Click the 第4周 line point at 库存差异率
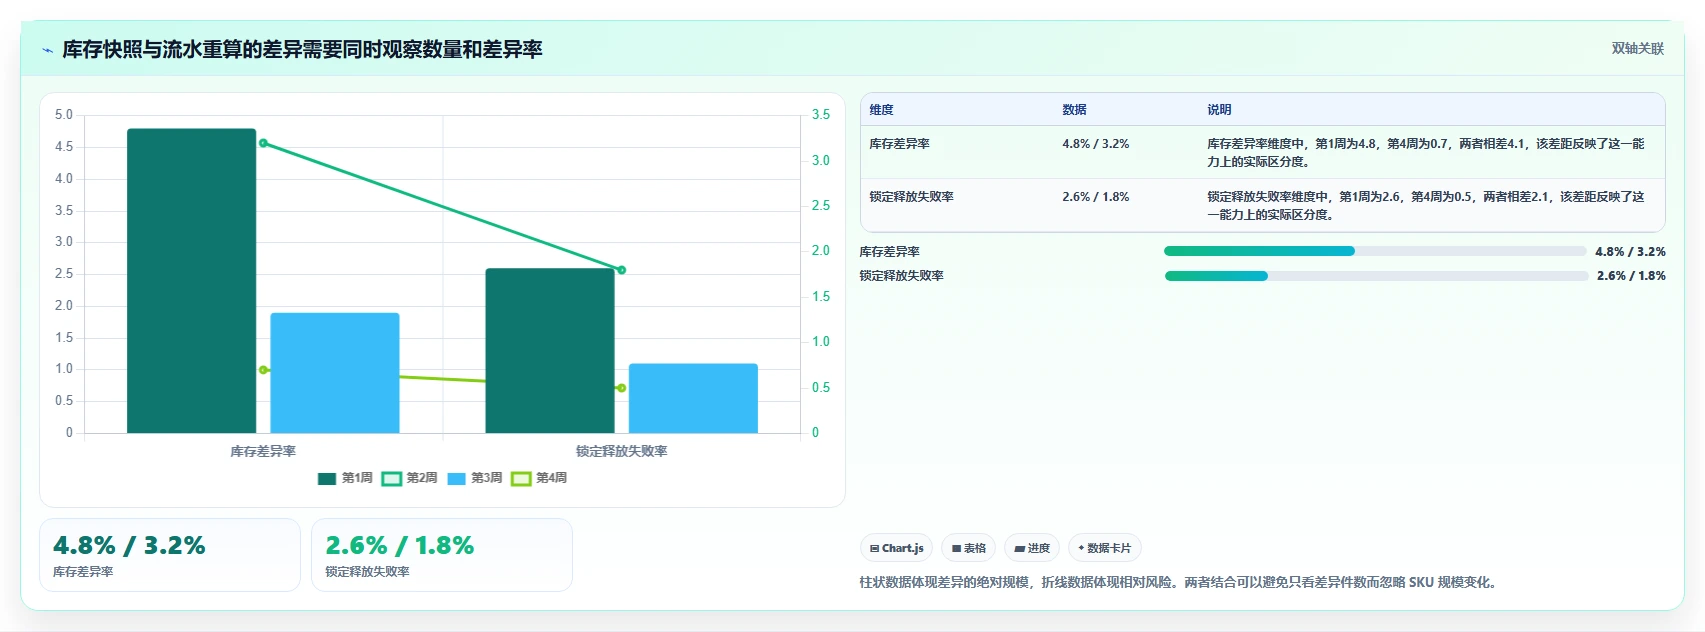Viewport: 1705px width, 632px height. pyautogui.click(x=263, y=370)
